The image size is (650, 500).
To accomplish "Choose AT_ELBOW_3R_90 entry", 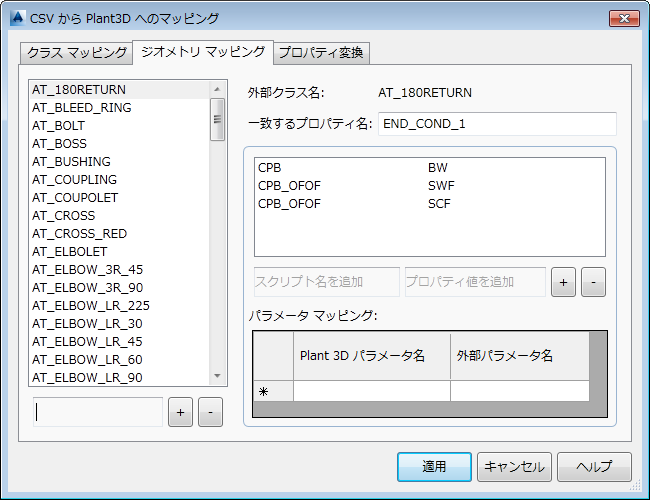I will [x=119, y=288].
